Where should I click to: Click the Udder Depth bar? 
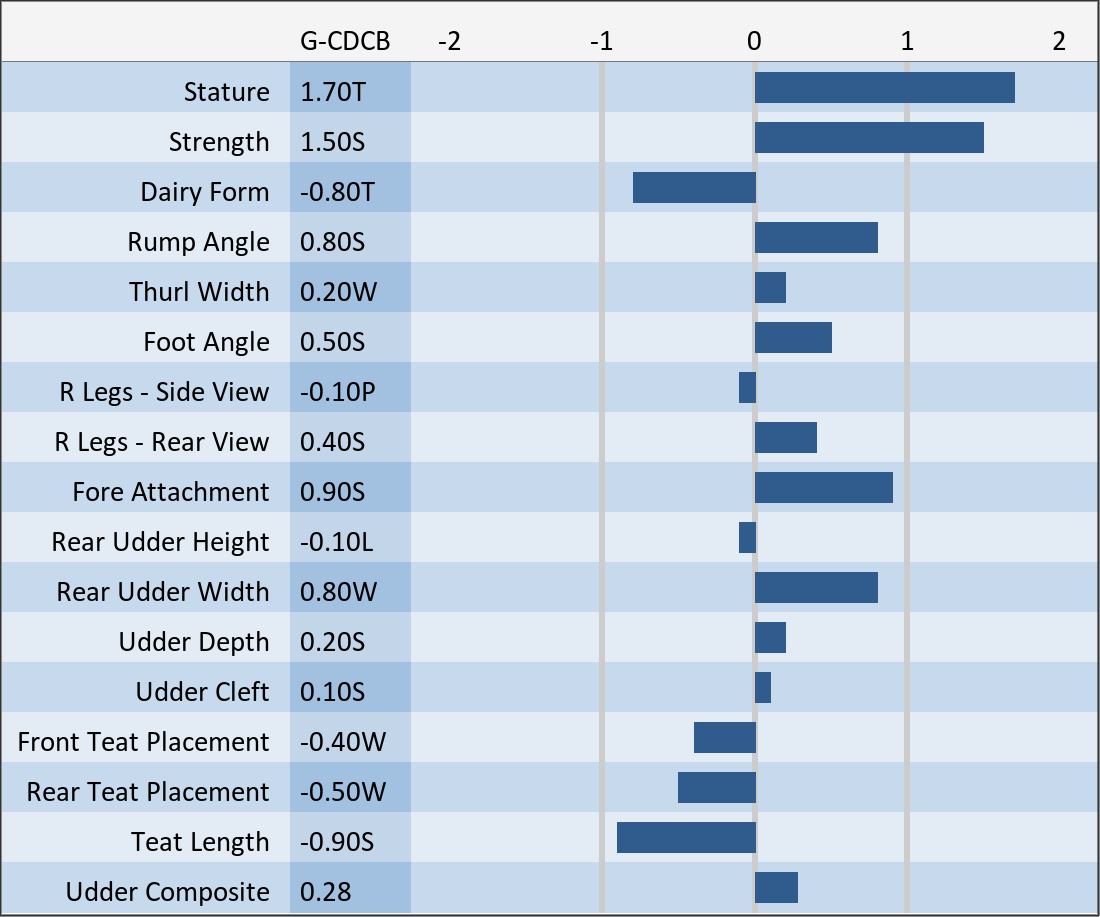tap(770, 638)
